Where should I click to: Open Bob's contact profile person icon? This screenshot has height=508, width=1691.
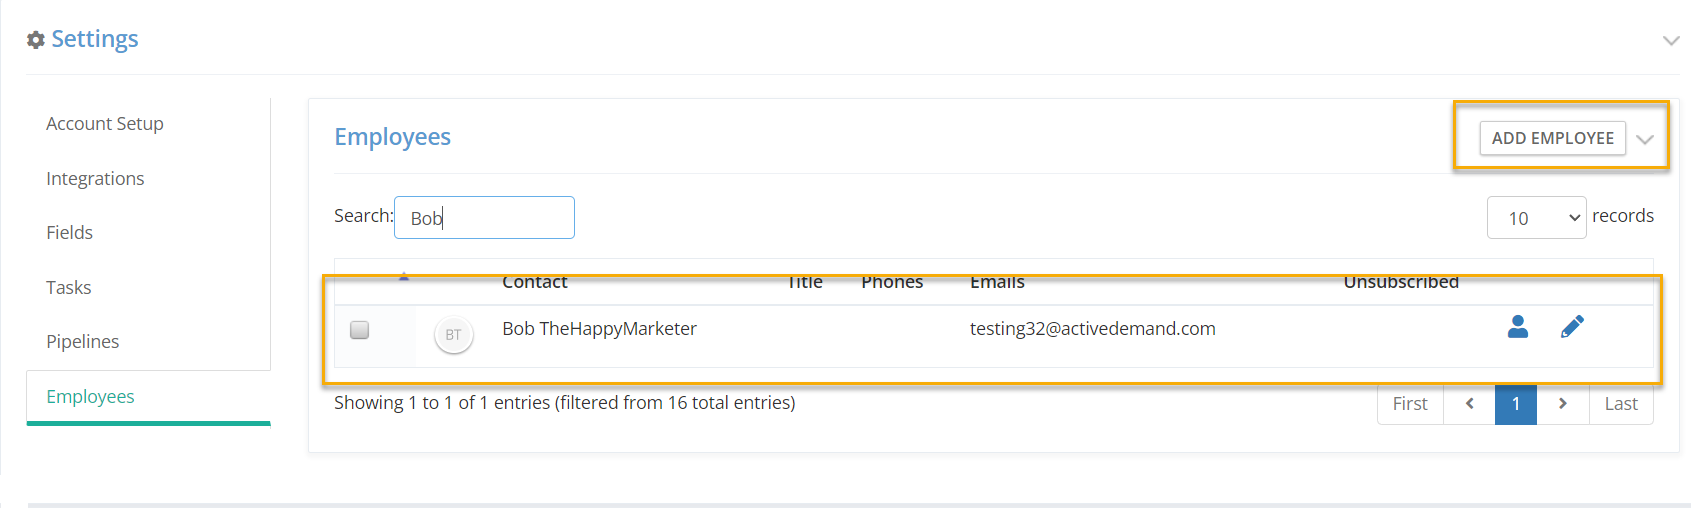pos(1517,327)
